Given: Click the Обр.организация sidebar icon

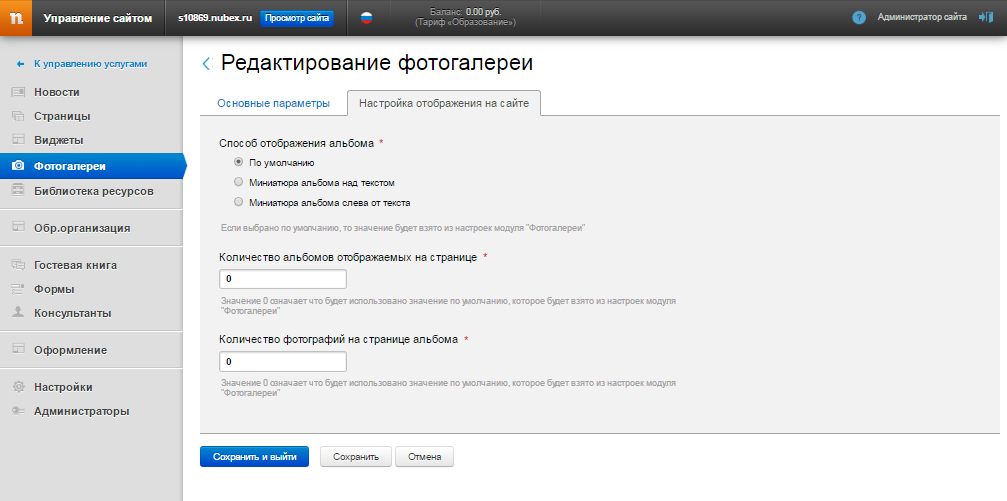Looking at the screenshot, I should click(x=18, y=227).
